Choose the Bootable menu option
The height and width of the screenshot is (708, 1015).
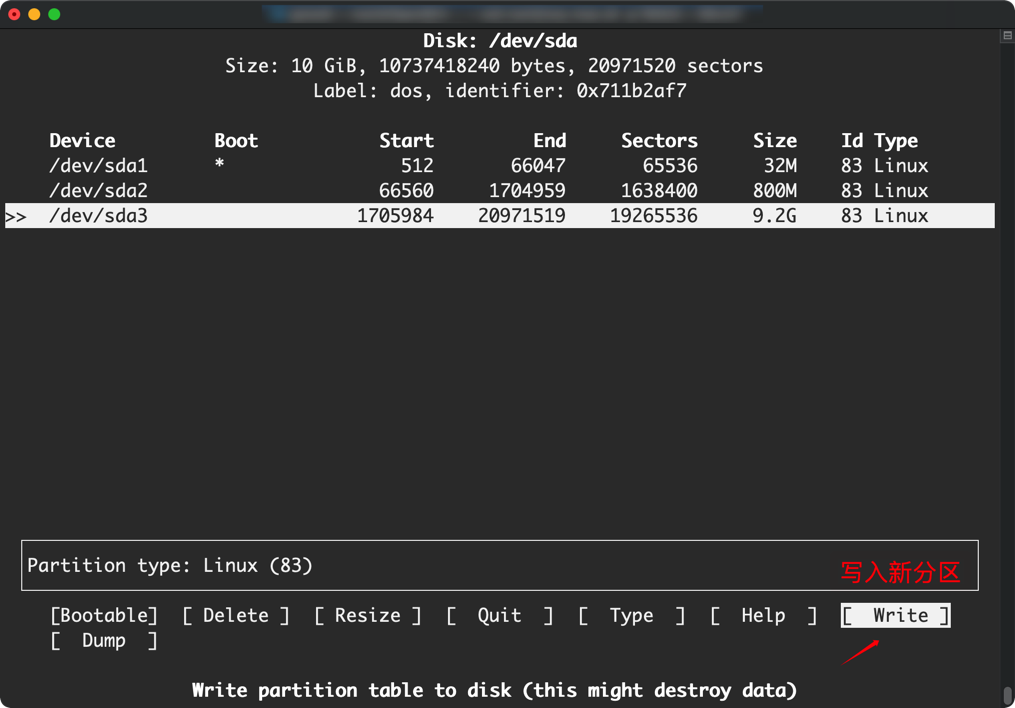(104, 616)
